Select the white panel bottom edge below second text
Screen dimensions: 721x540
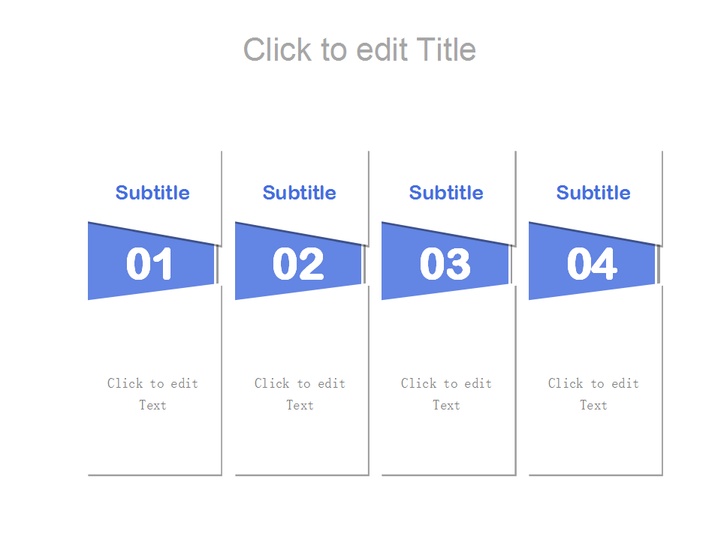coord(301,473)
